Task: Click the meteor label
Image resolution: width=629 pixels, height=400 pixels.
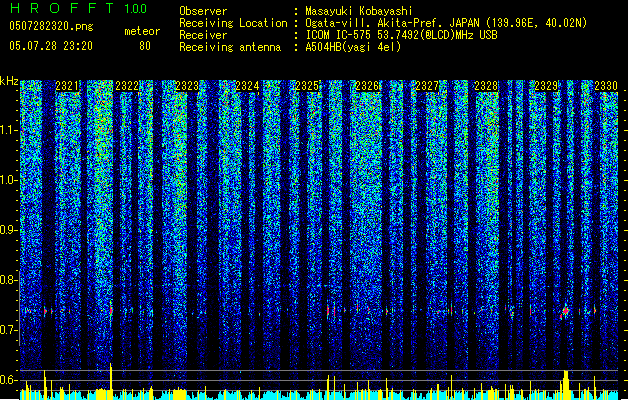Action: (x=142, y=31)
